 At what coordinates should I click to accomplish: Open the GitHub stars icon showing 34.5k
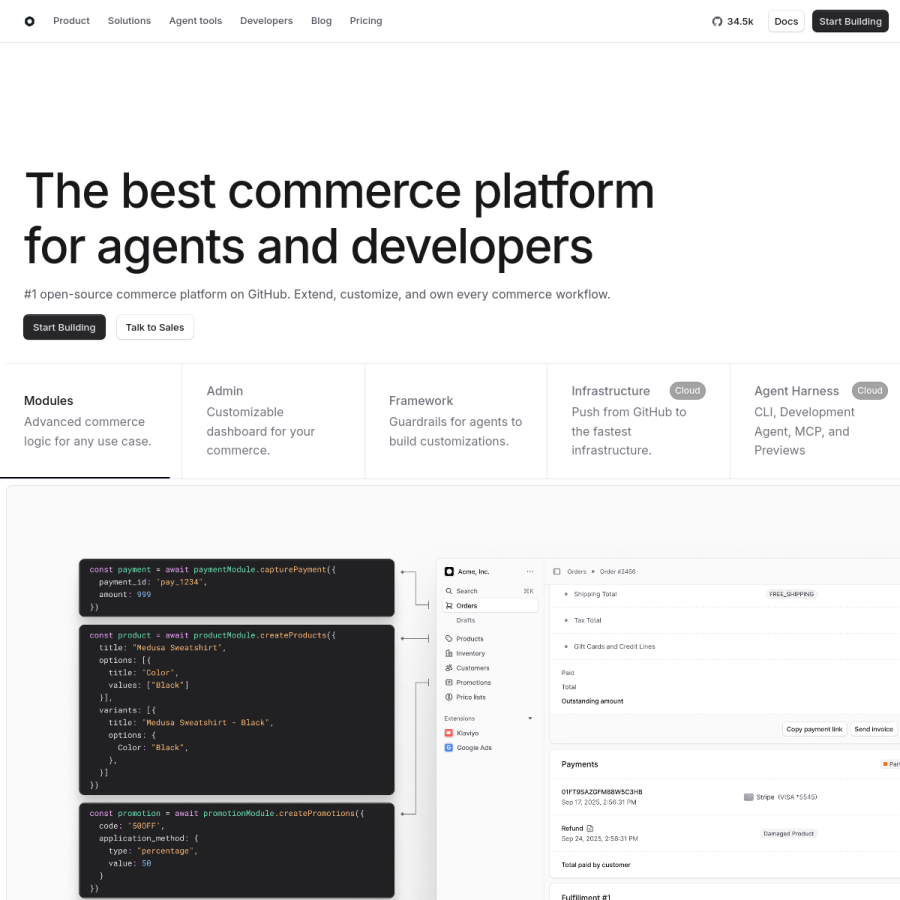pyautogui.click(x=717, y=21)
